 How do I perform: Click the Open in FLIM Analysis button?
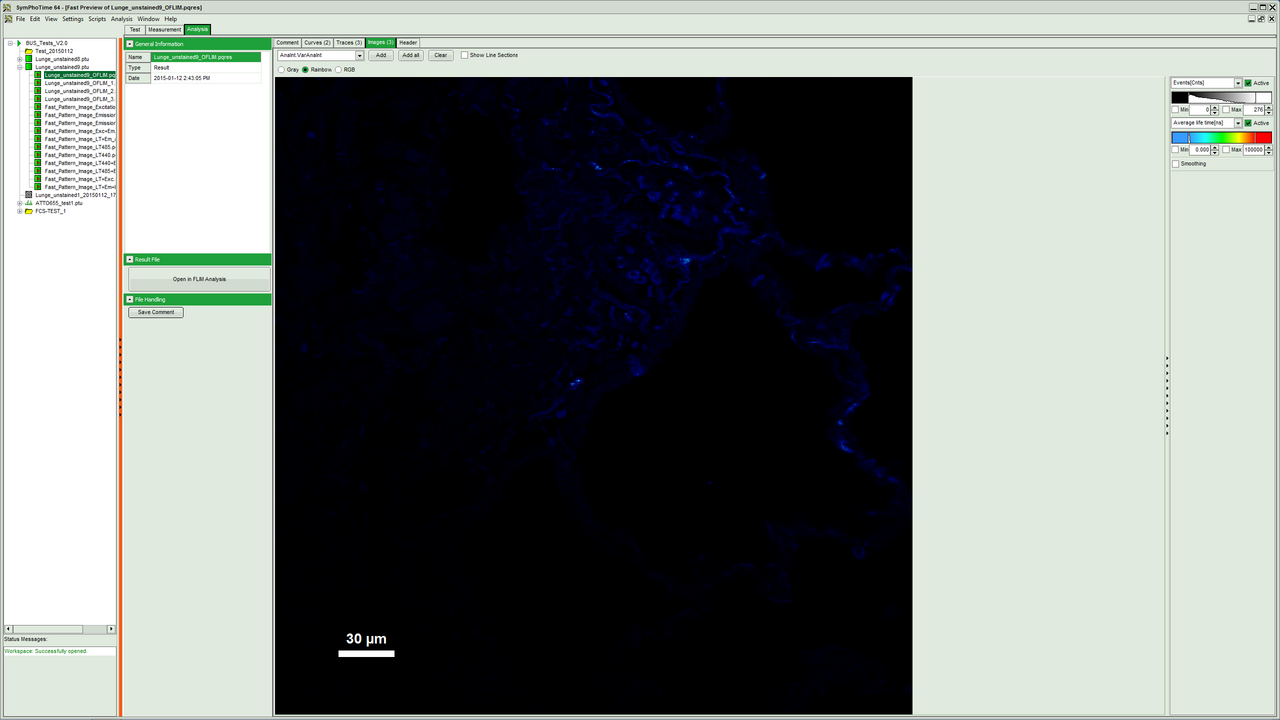199,279
